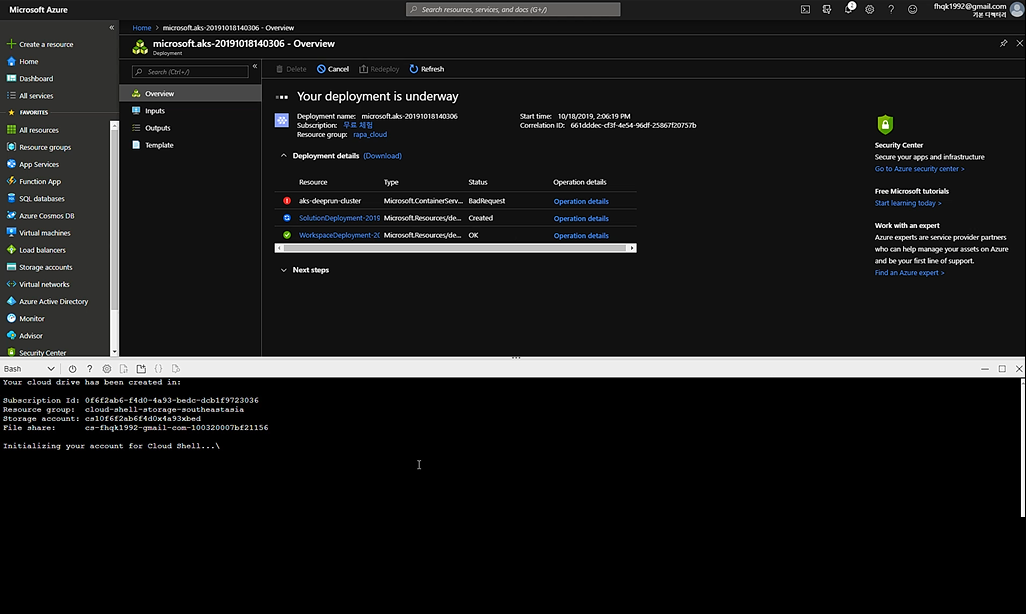The height and width of the screenshot is (614, 1026).
Task: Open Find an Azure expert link
Action: tap(910, 273)
